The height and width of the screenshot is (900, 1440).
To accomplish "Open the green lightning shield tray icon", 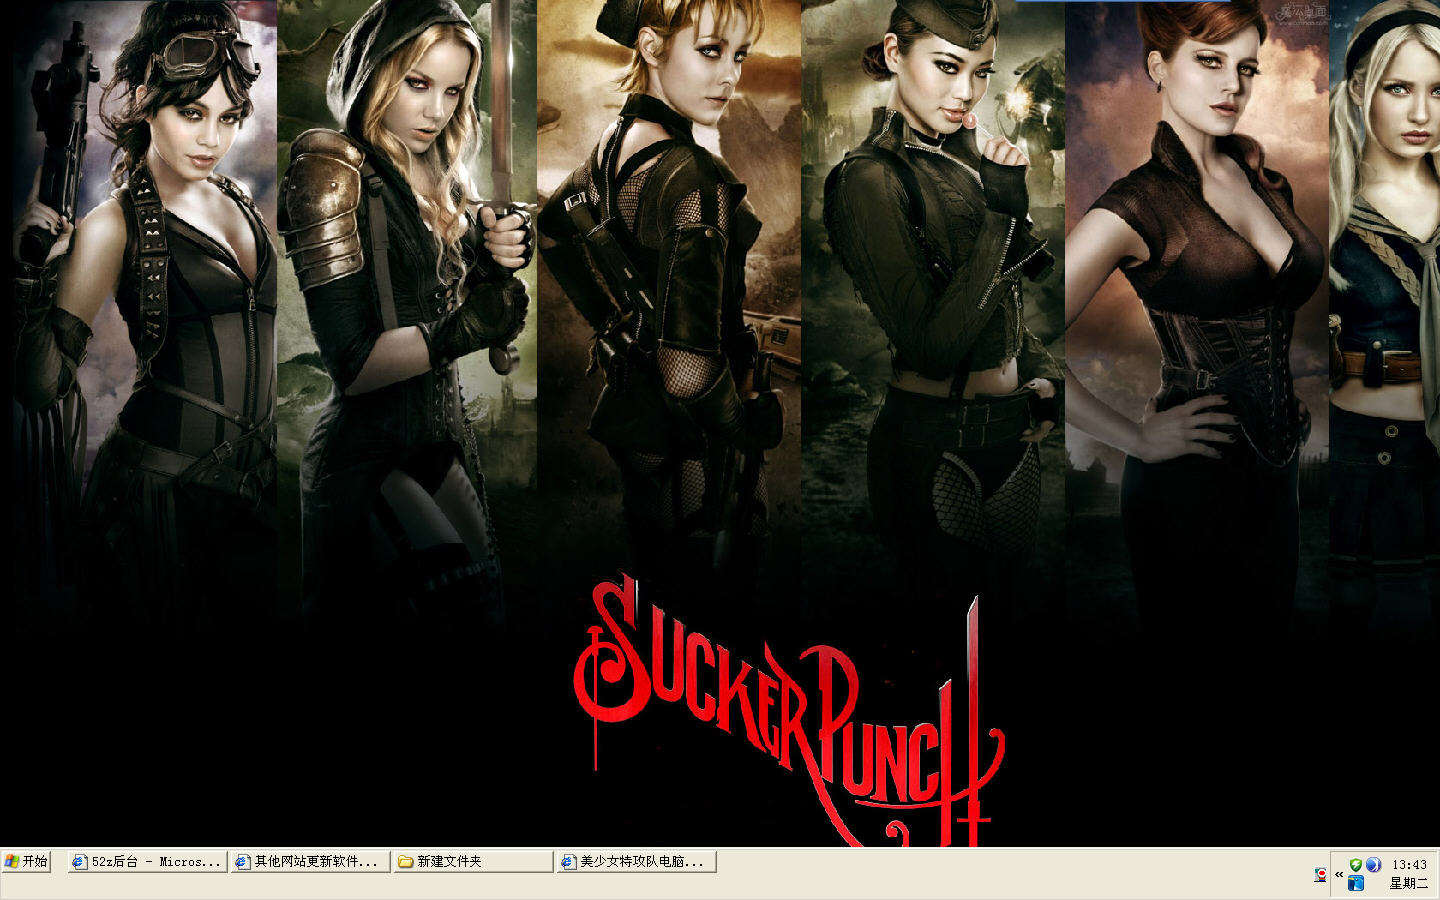I will [x=1356, y=865].
